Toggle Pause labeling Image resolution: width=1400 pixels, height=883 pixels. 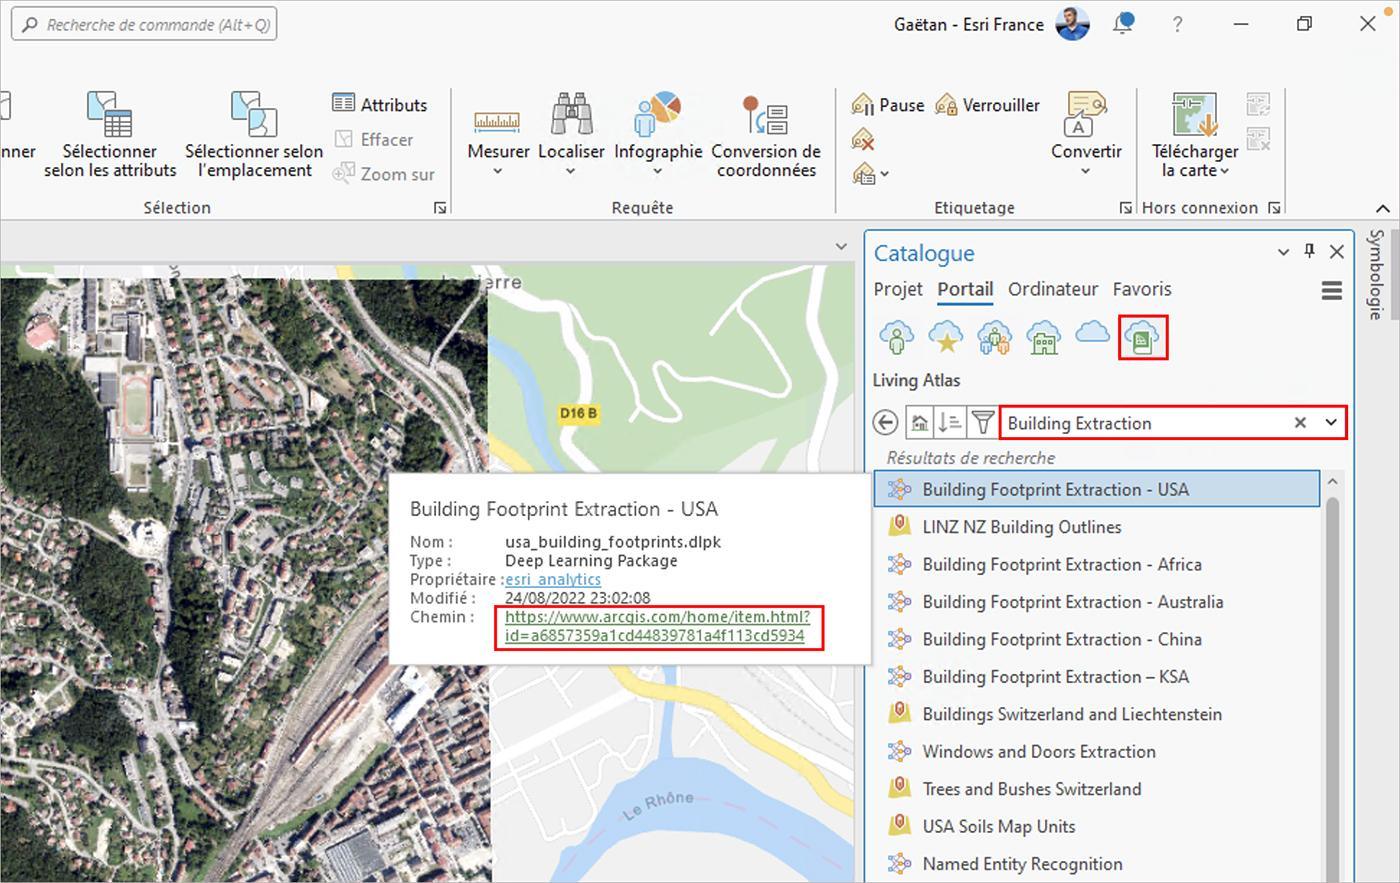[888, 105]
